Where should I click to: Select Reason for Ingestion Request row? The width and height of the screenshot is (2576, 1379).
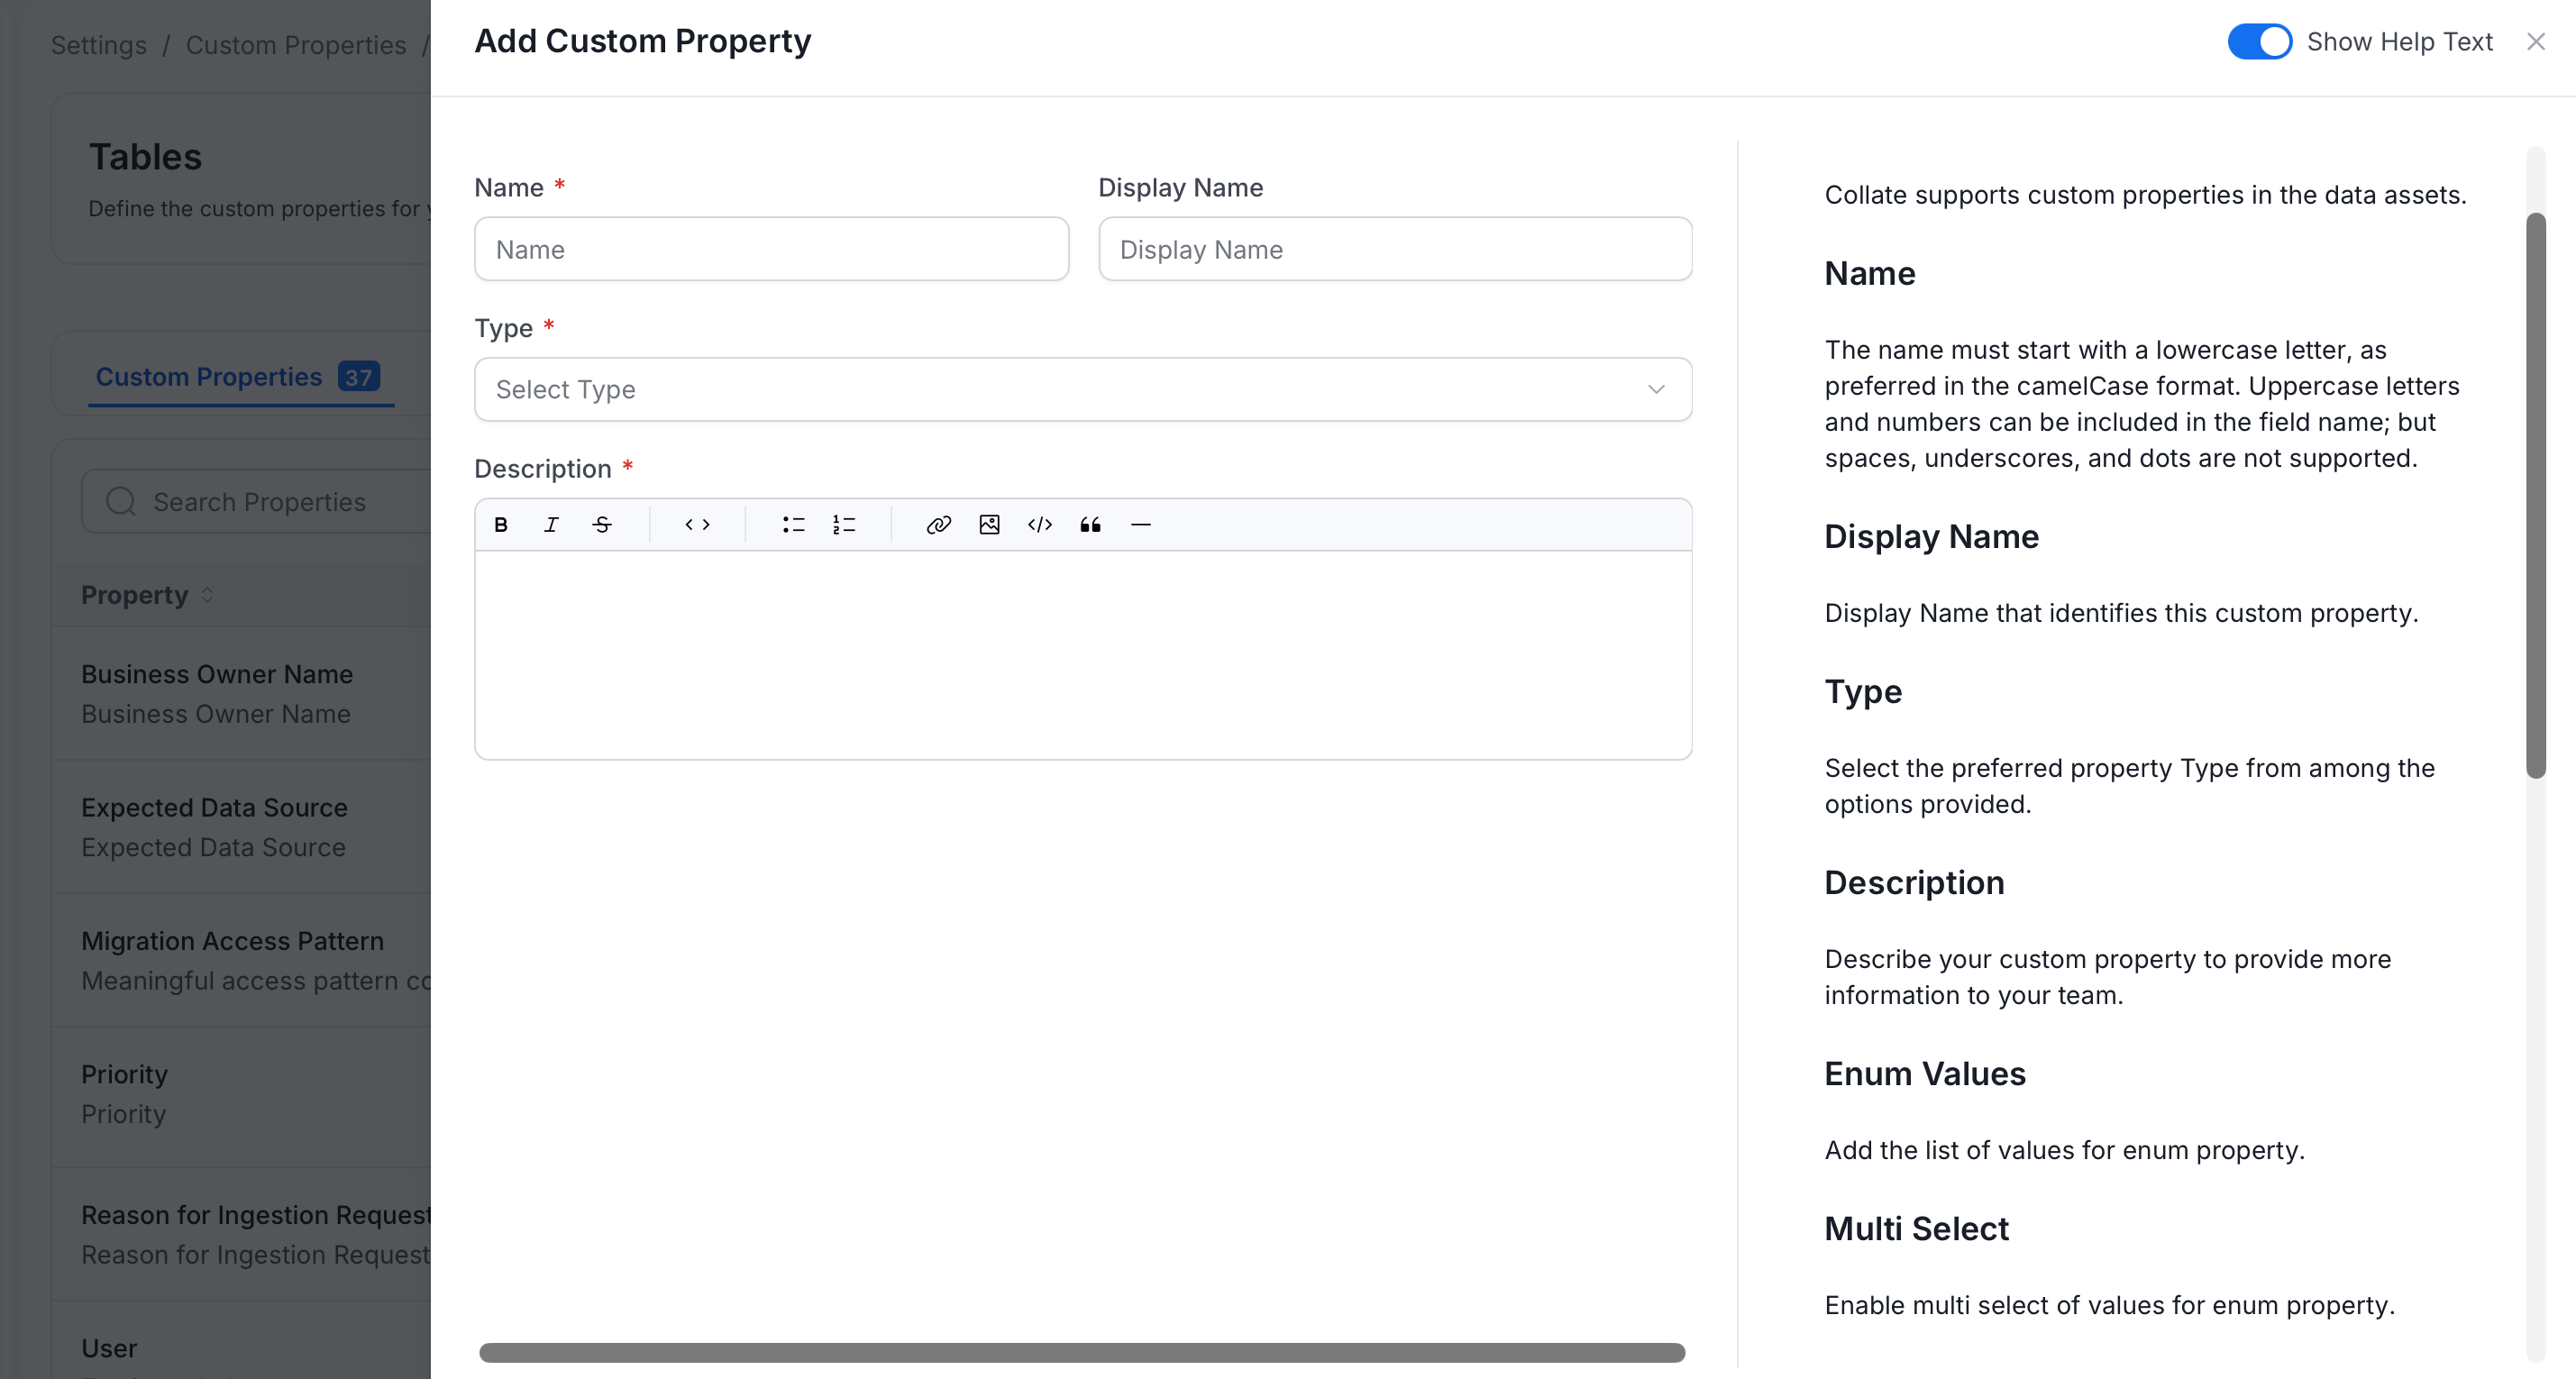(242, 1234)
